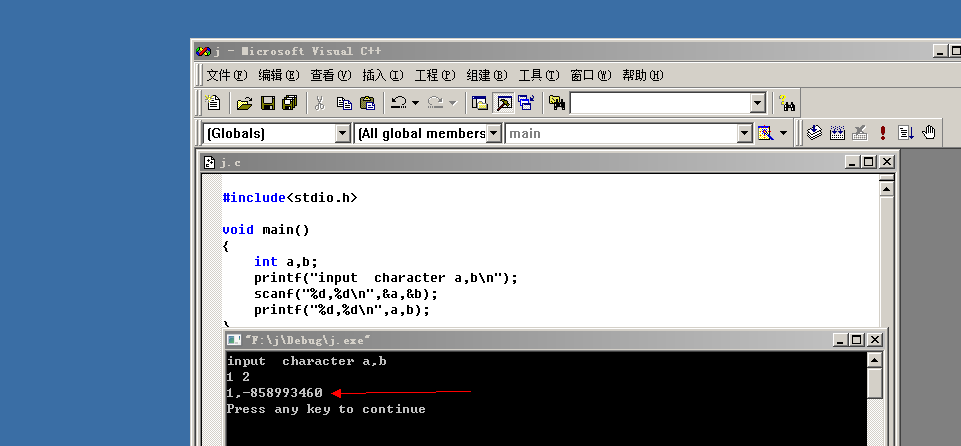Open the 文件(F) menu
This screenshot has height=446, width=961.
point(227,75)
